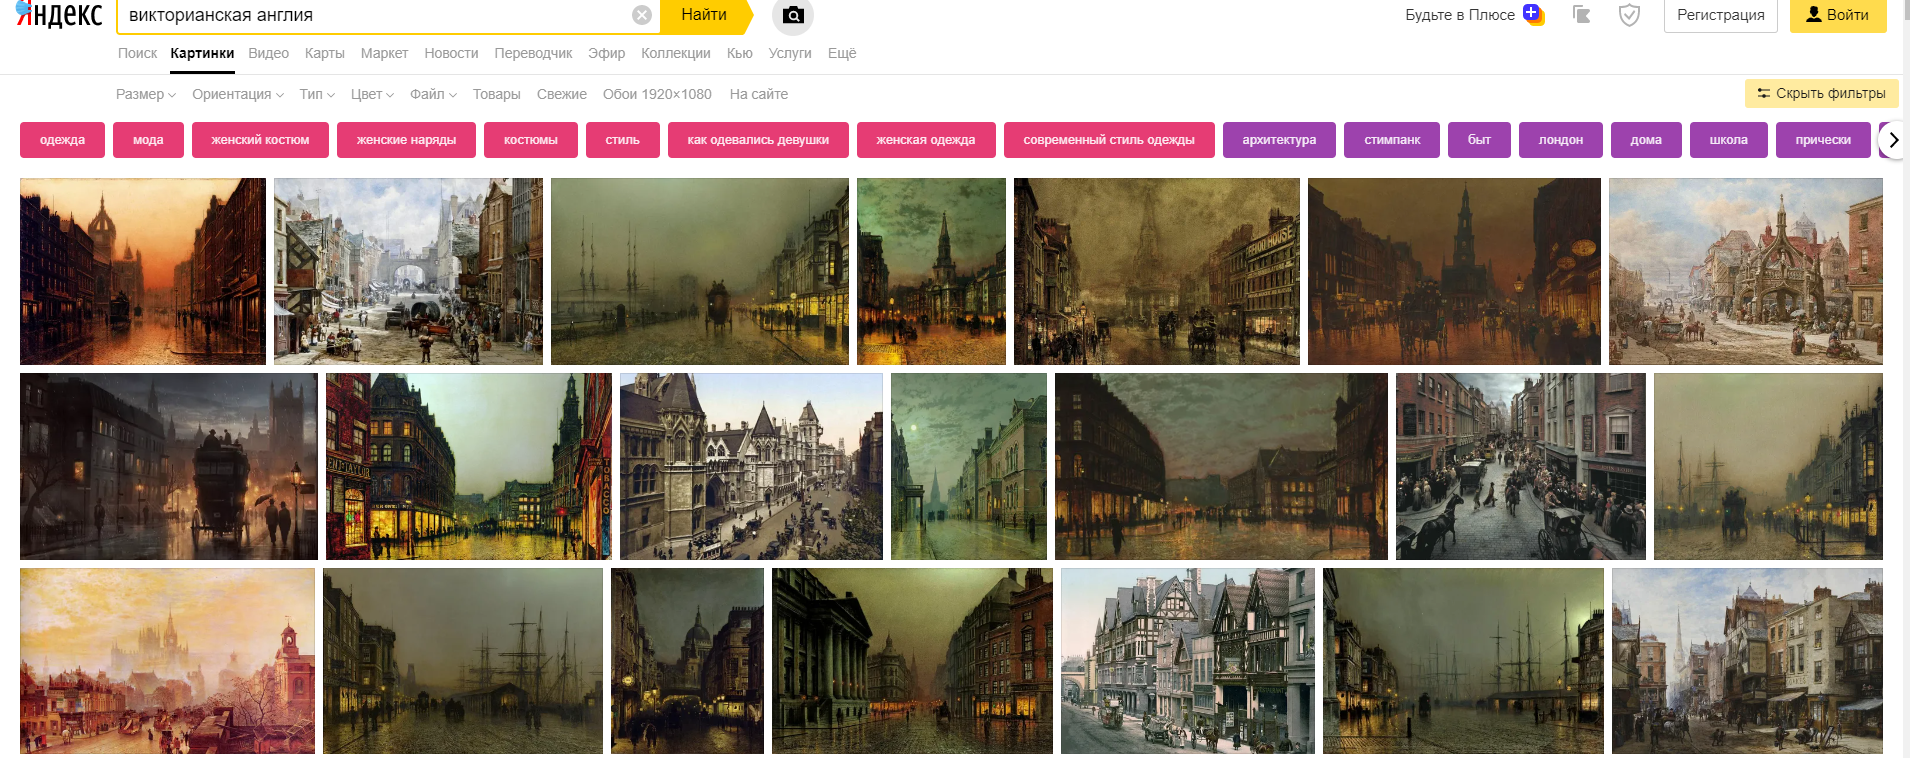Select the школа tag chip
This screenshot has width=1910, height=758.
click(x=1728, y=140)
